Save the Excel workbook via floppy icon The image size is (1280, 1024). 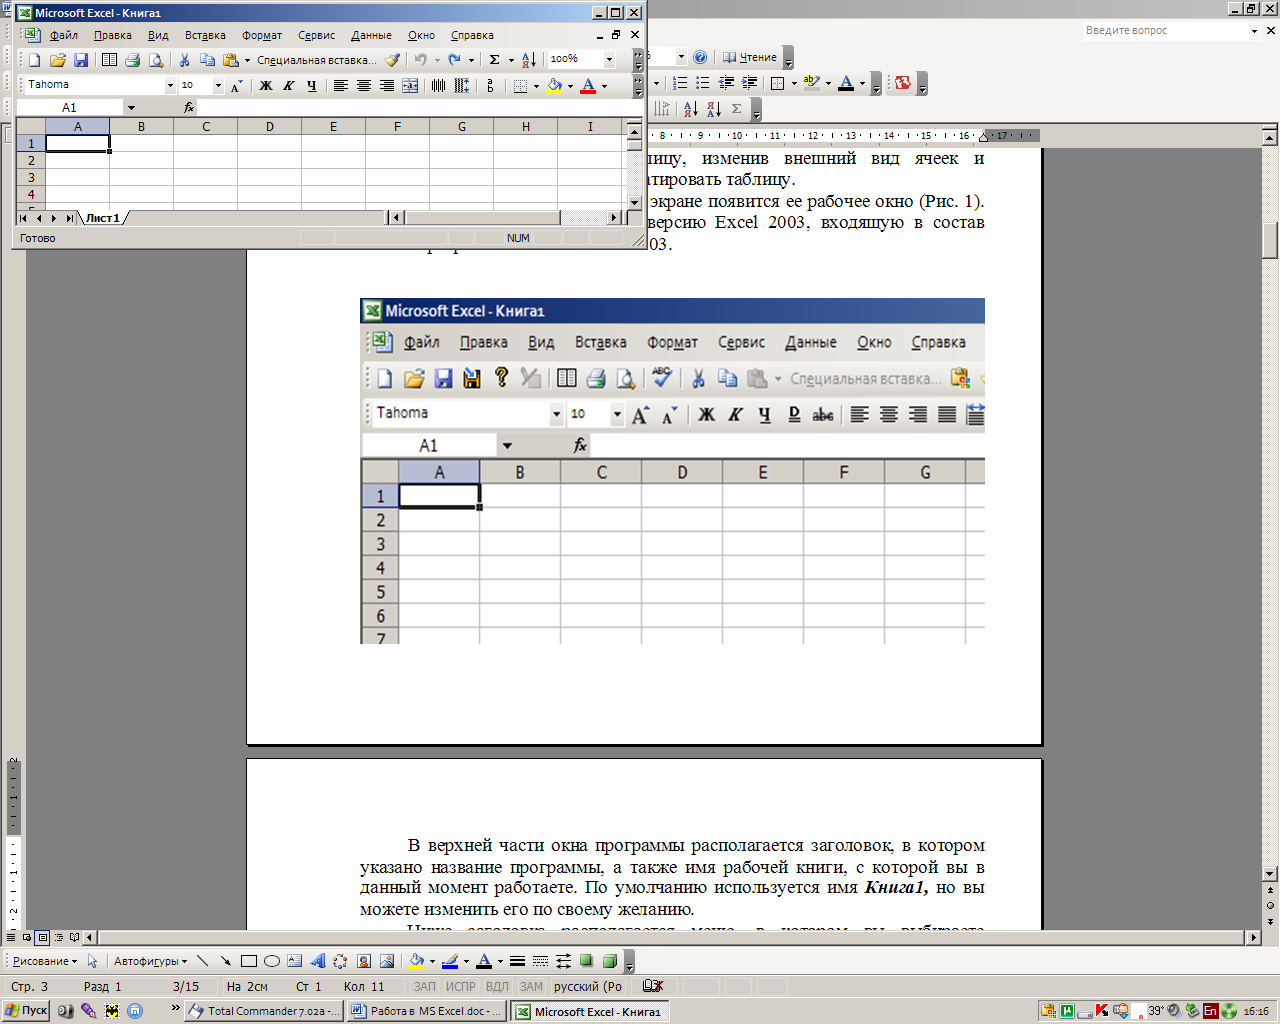click(81, 60)
